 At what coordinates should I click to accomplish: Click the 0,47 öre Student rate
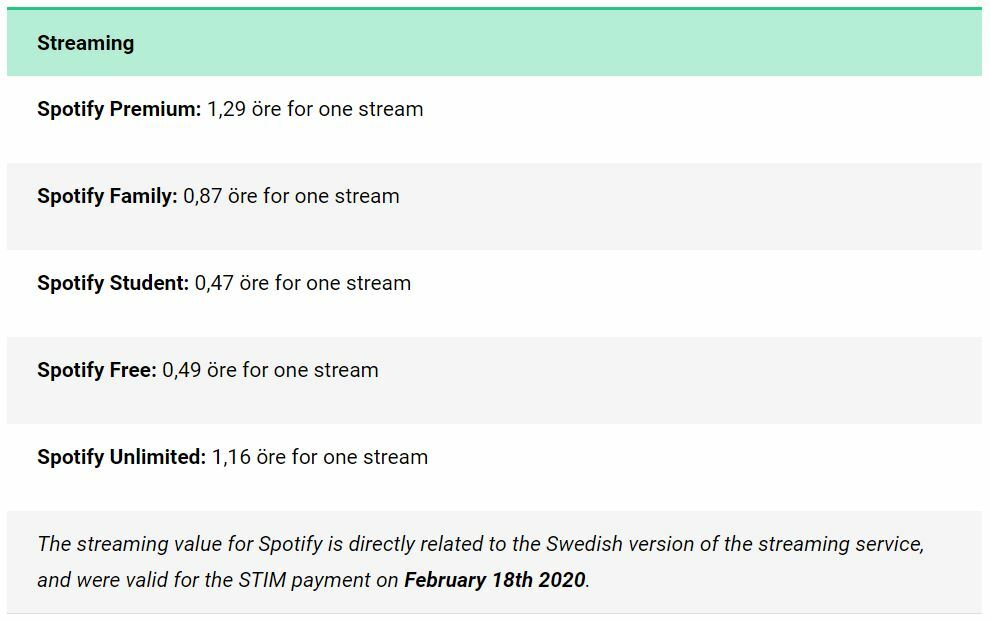232,283
